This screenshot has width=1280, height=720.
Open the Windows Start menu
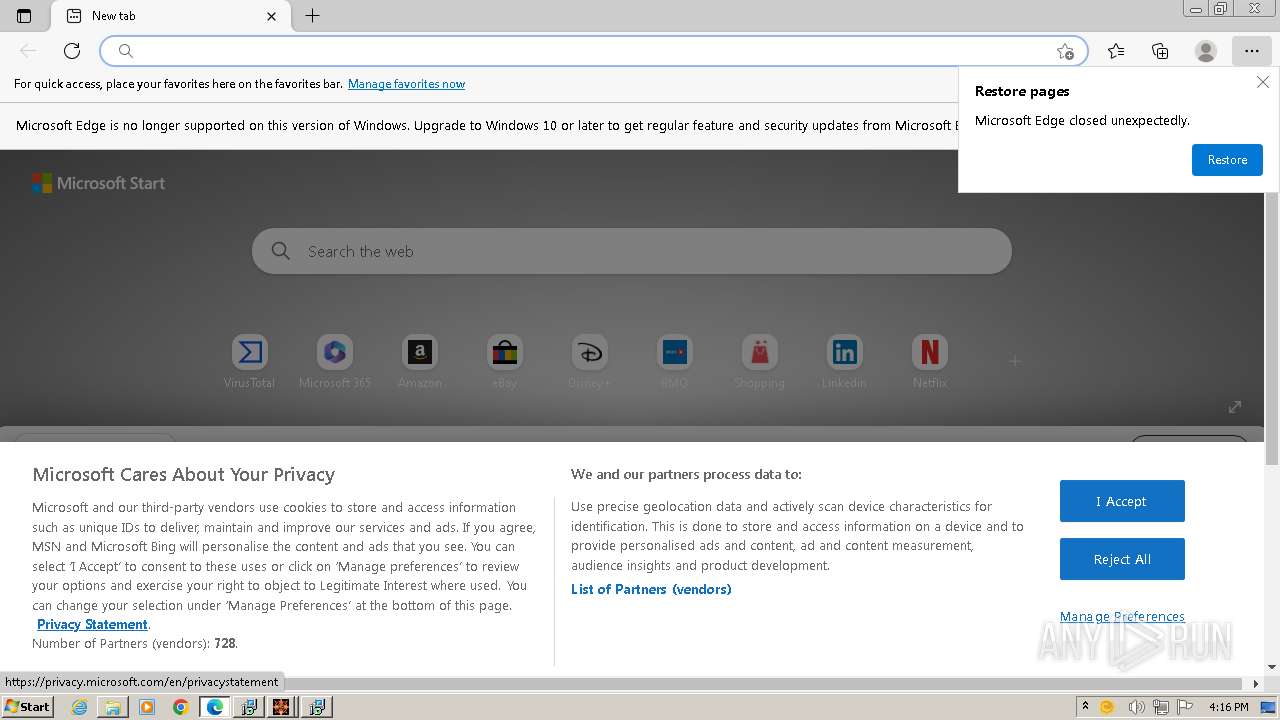[x=27, y=706]
